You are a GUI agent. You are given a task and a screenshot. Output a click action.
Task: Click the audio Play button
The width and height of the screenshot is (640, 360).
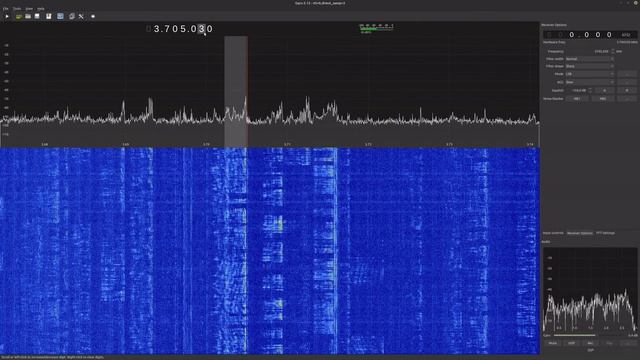tap(609, 343)
